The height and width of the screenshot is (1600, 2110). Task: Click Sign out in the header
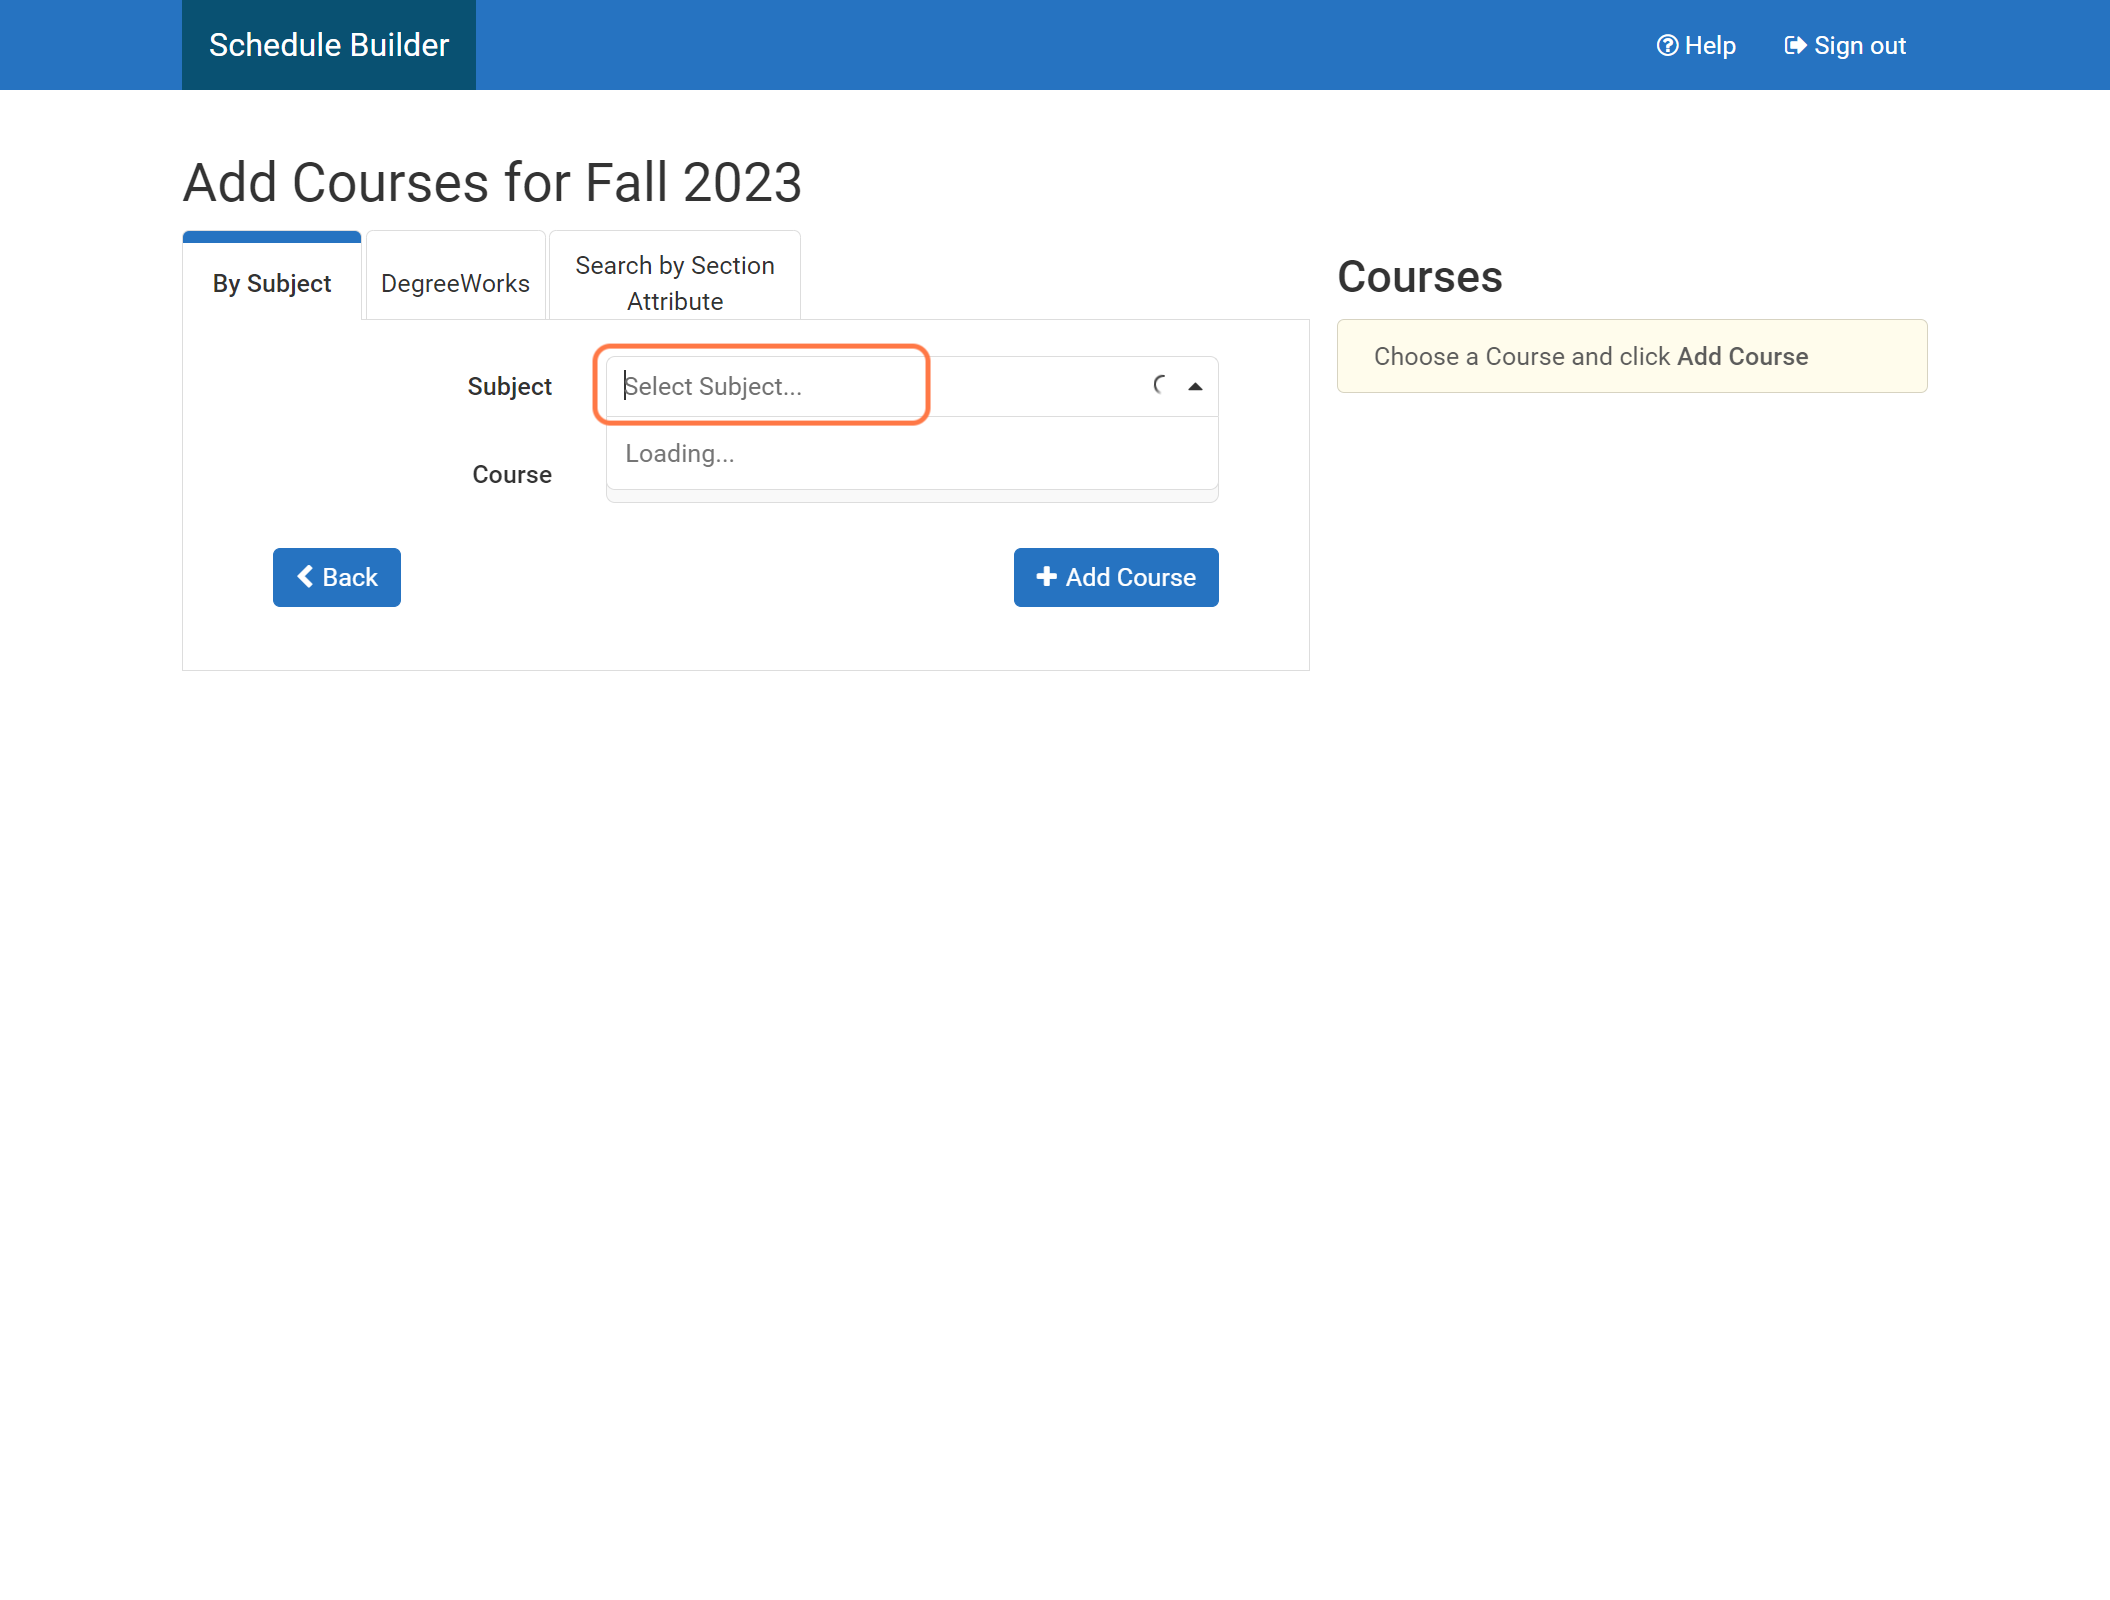click(x=1845, y=46)
